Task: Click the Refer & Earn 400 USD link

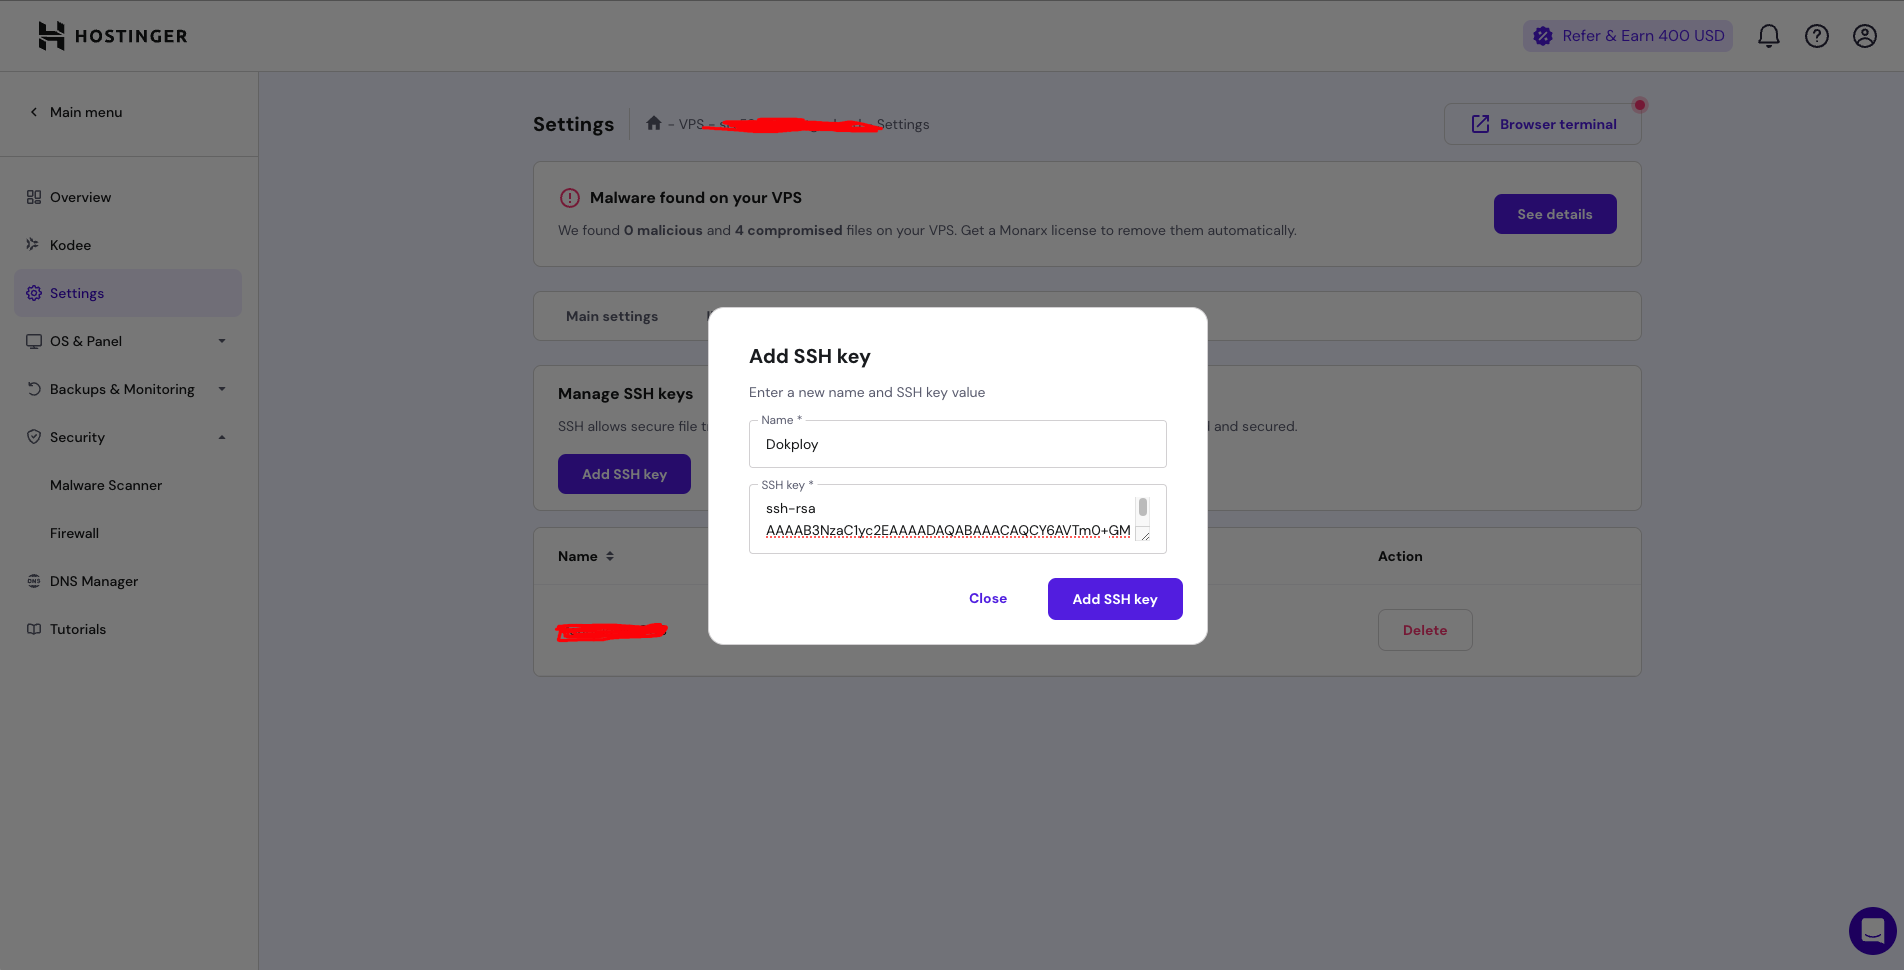Action: point(1628,36)
